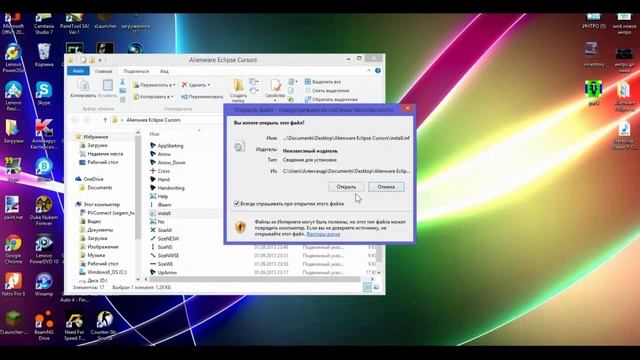Click Выделить все in ribbon

pos(323,82)
